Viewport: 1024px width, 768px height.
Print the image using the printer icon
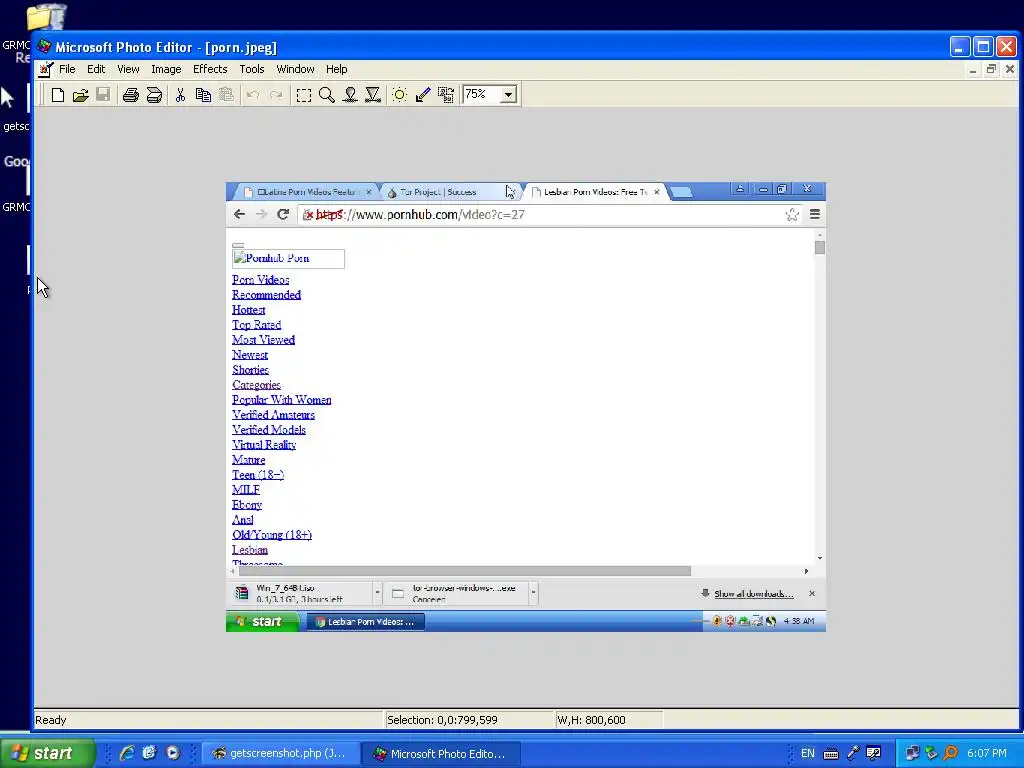[131, 95]
